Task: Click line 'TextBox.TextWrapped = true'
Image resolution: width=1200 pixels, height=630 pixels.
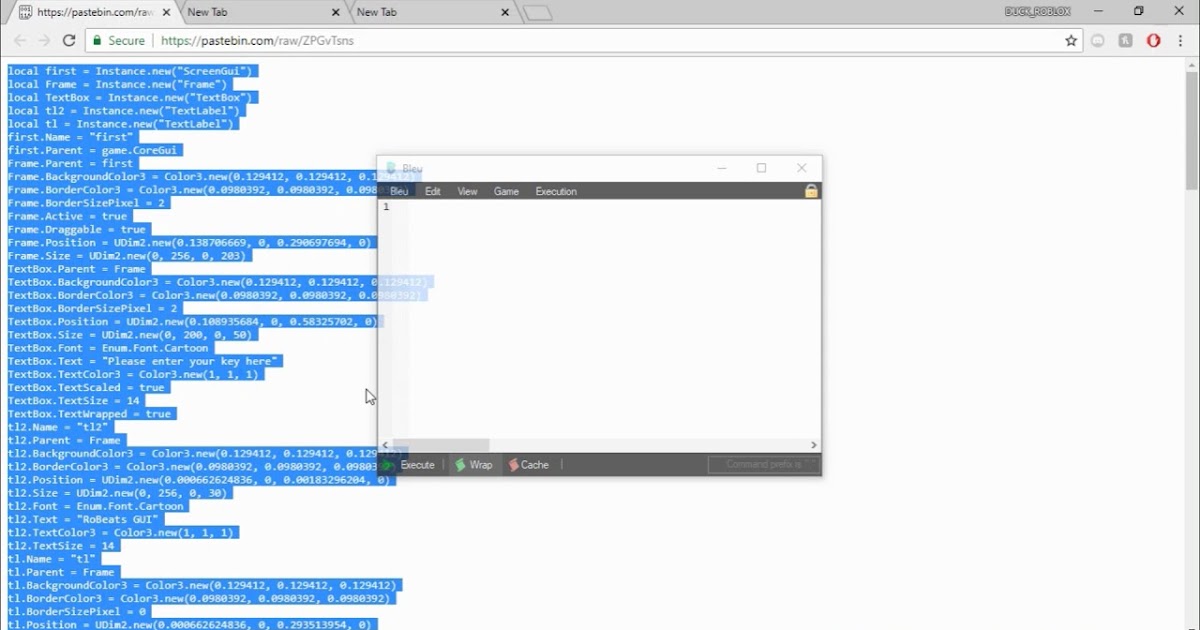Action: (91, 414)
